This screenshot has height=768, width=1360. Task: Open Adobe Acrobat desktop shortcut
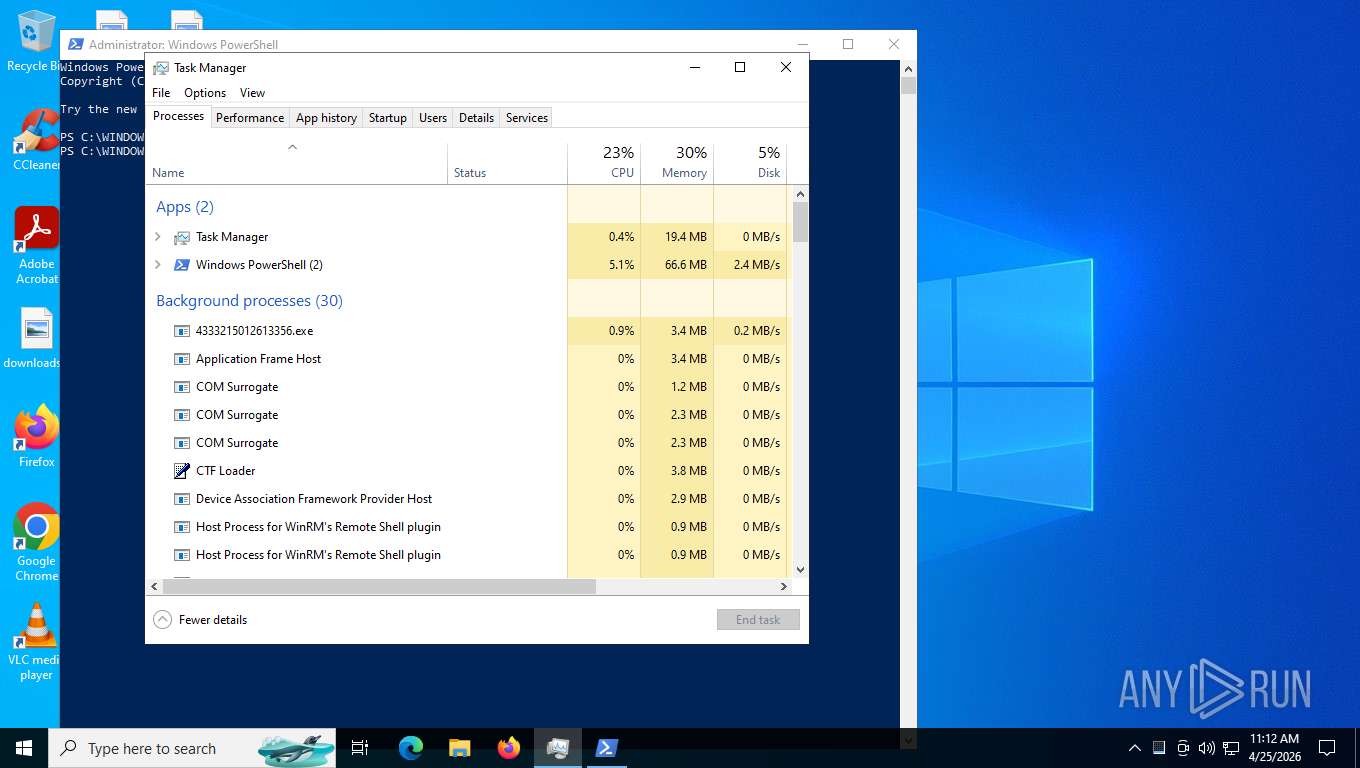(36, 246)
